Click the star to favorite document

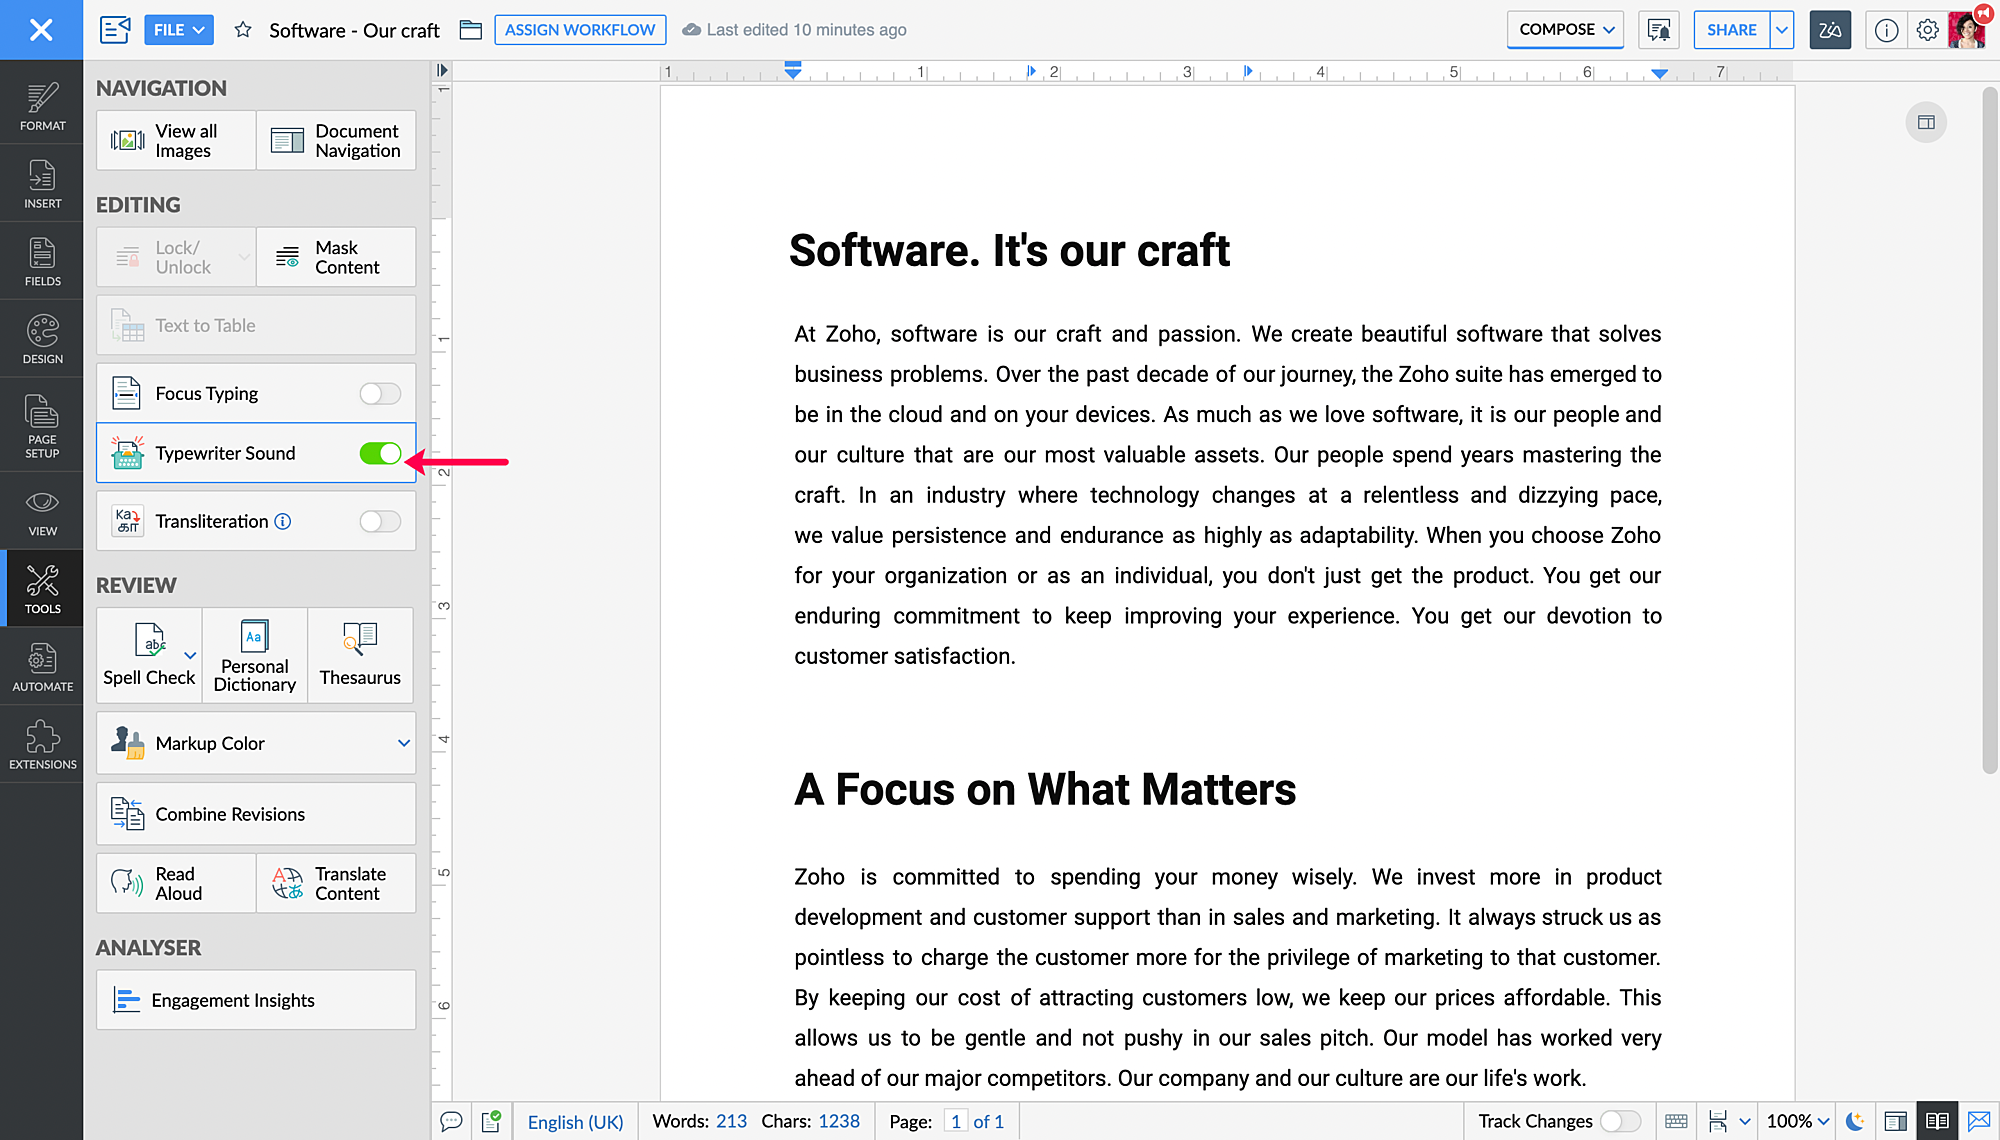point(243,30)
